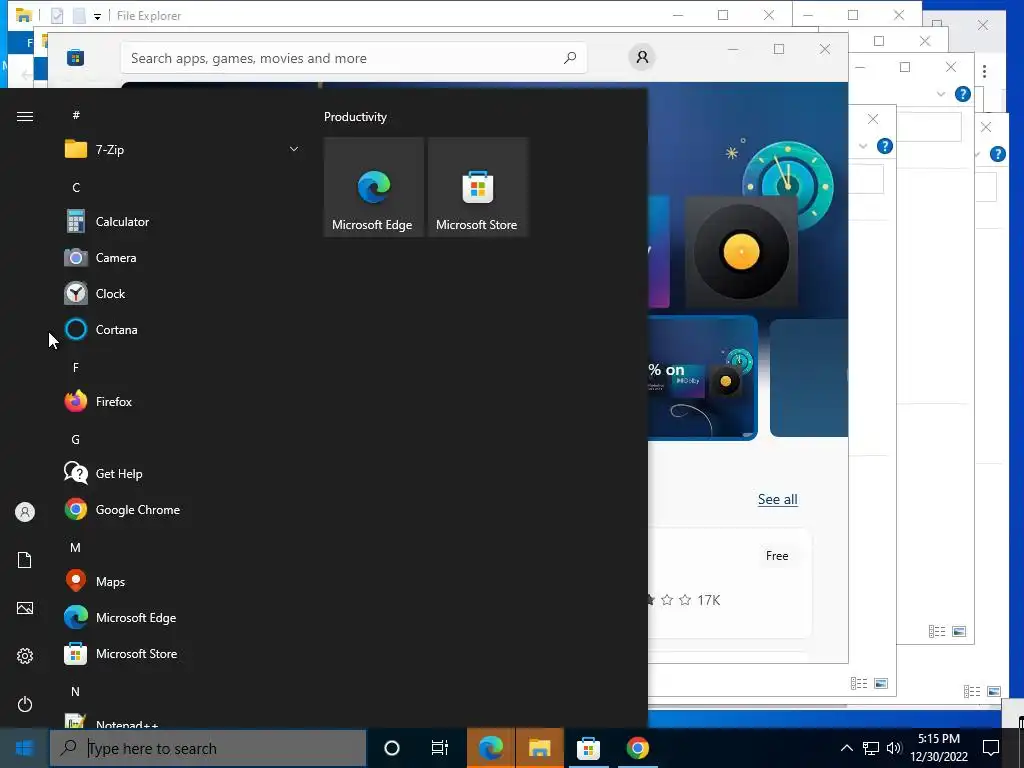
Task: Open network status tray icon
Action: point(871,748)
